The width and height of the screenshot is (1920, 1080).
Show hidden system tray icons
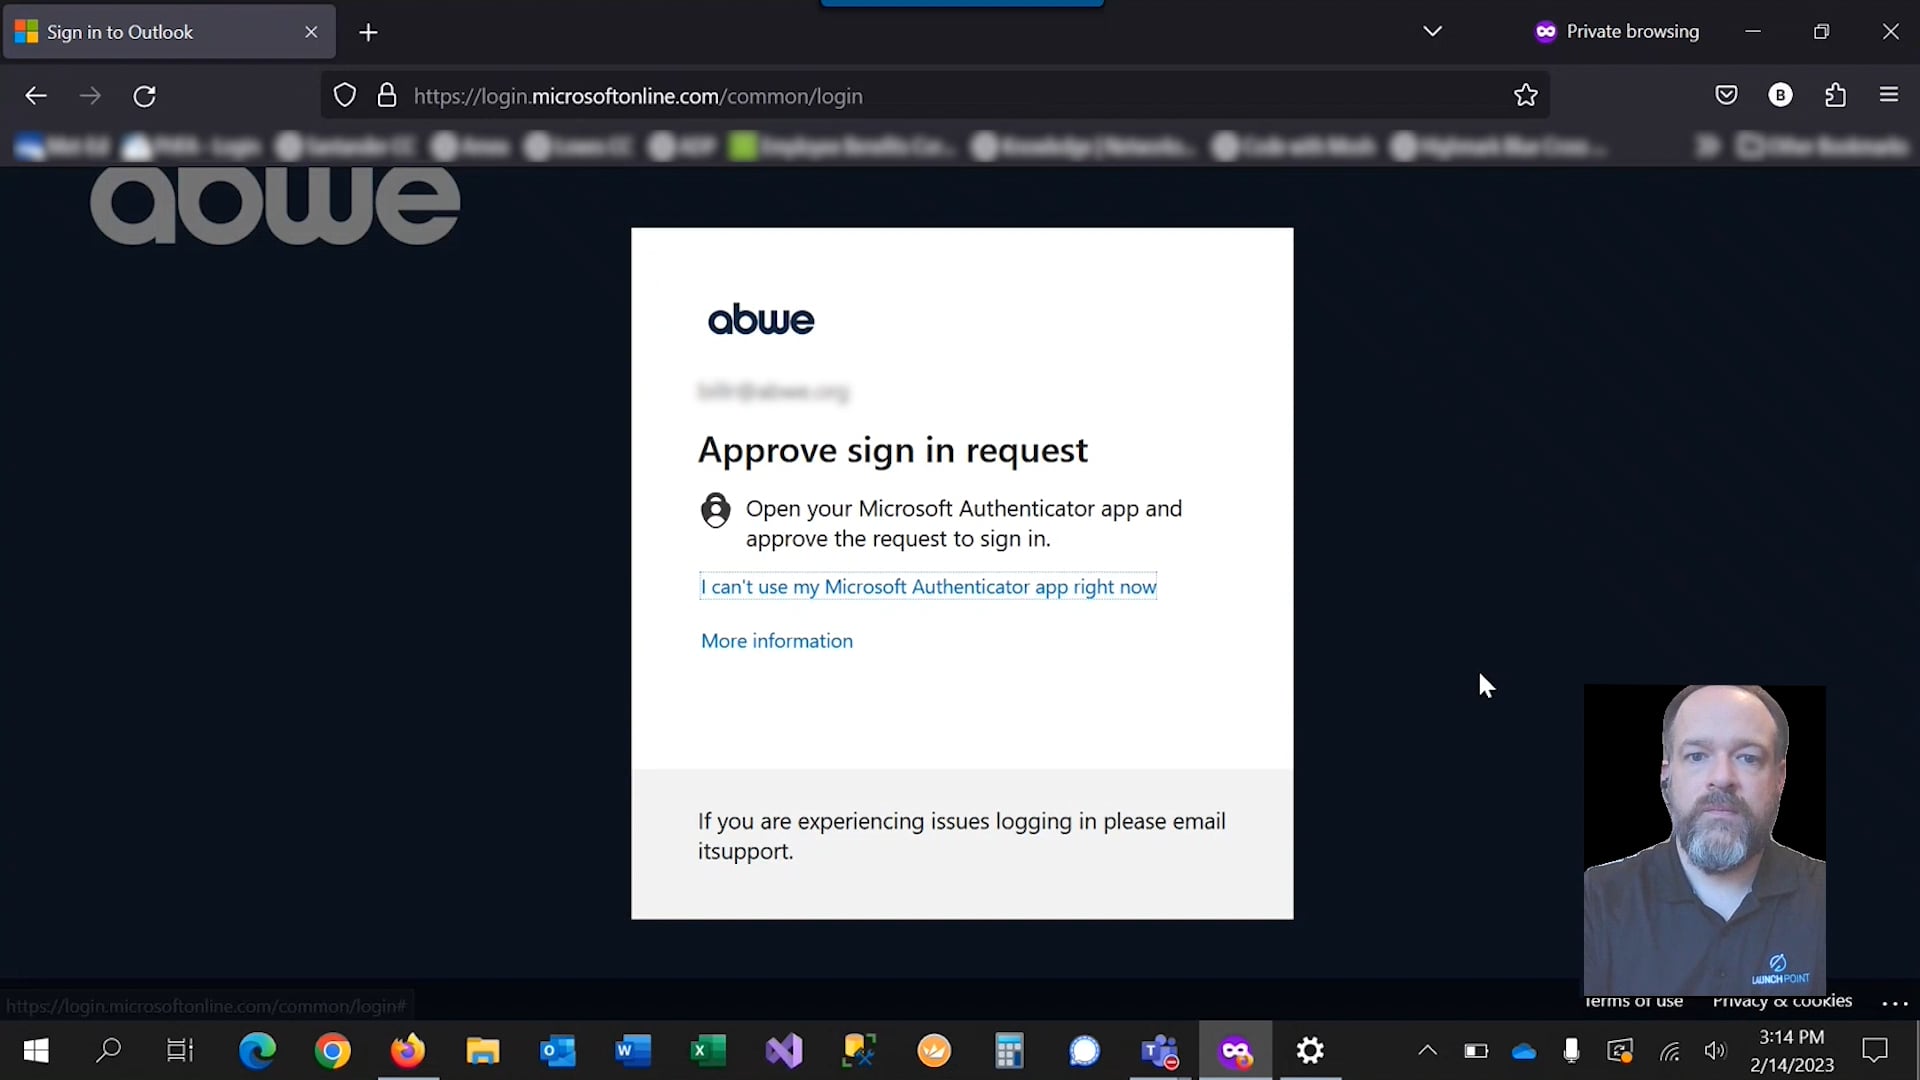[x=1427, y=1050]
